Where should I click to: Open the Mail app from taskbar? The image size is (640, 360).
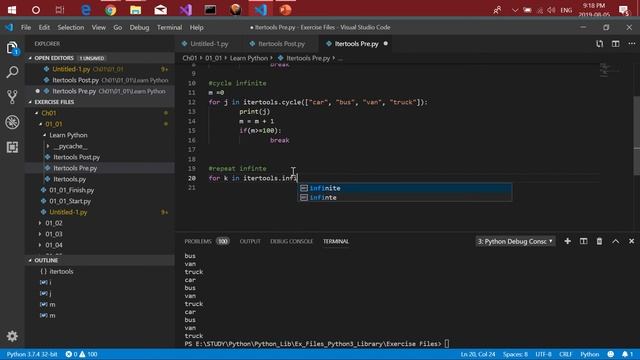160,9
